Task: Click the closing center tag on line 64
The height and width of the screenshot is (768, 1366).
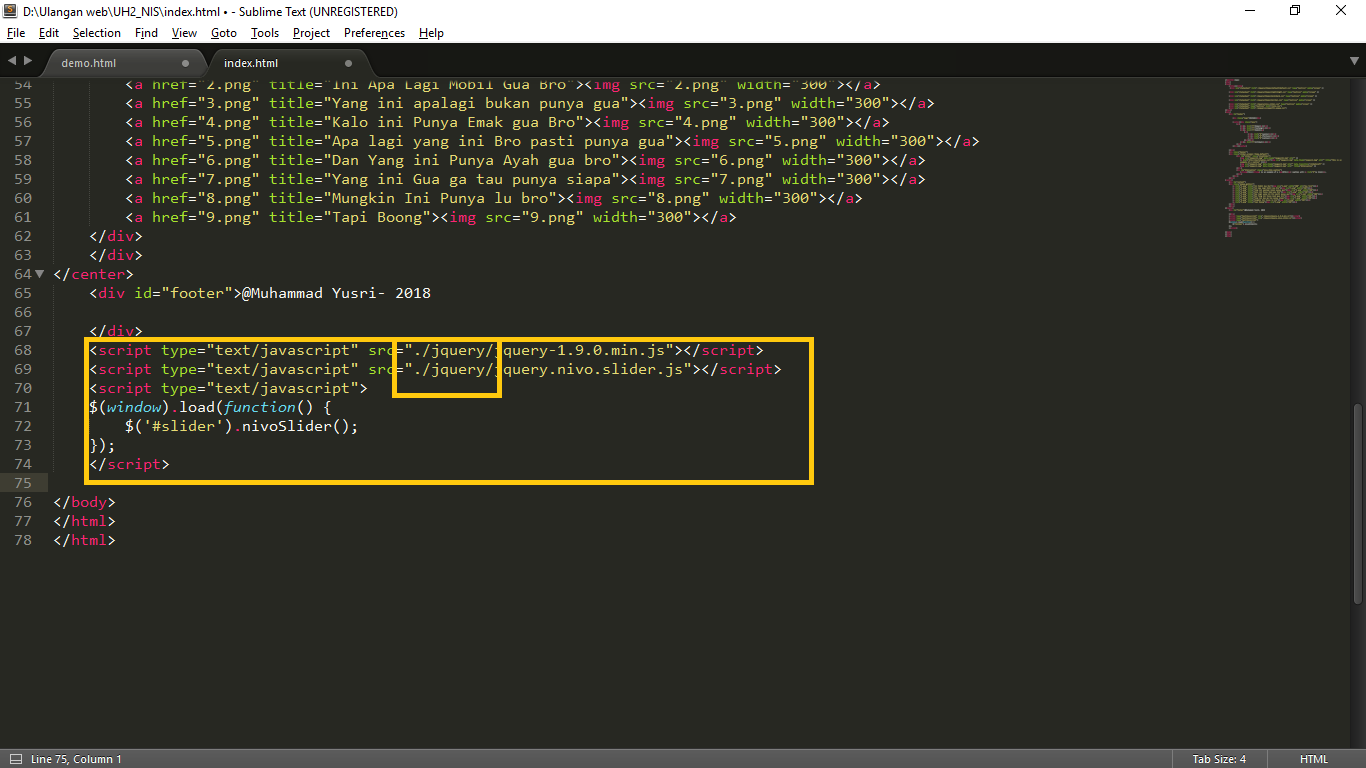Action: tap(93, 274)
